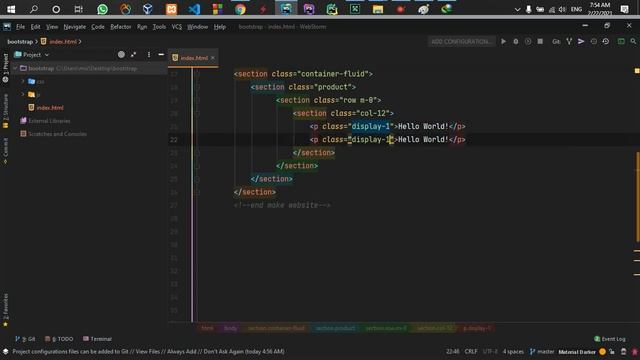Select Scratches and Consoles in project tree
640x360 pixels.
pos(57,134)
